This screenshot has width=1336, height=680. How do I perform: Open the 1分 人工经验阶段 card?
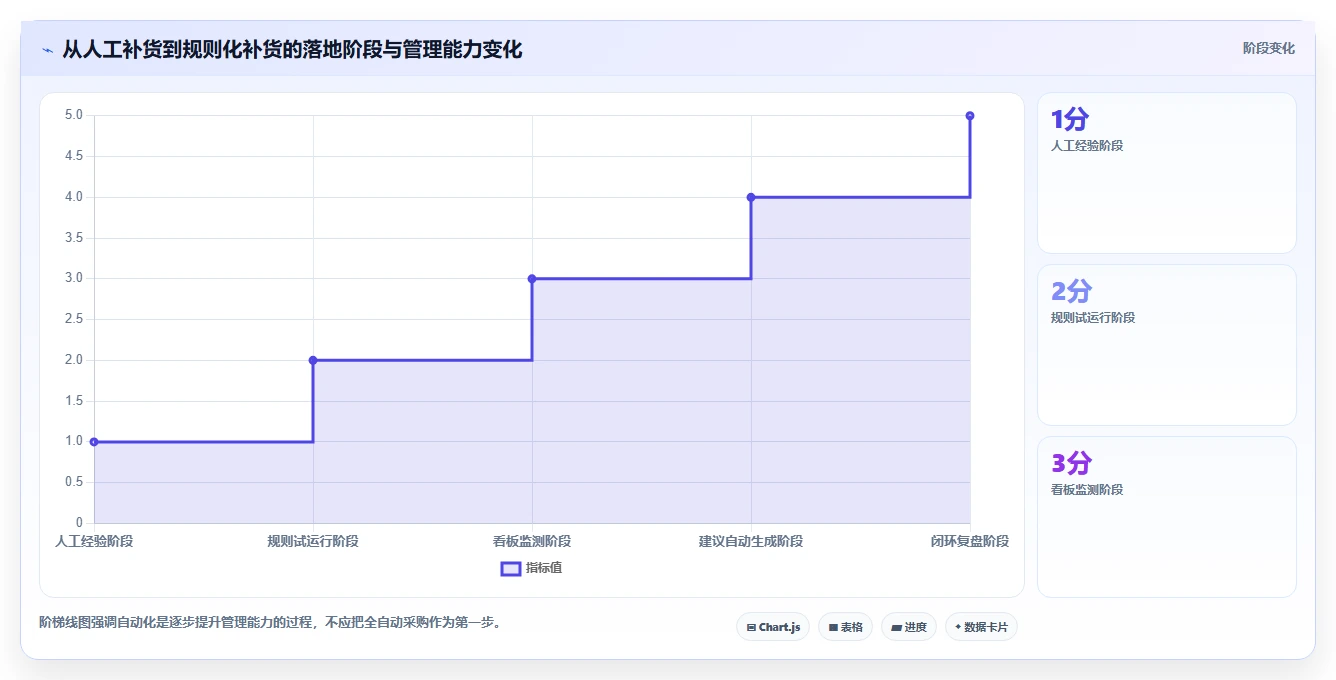1166,173
